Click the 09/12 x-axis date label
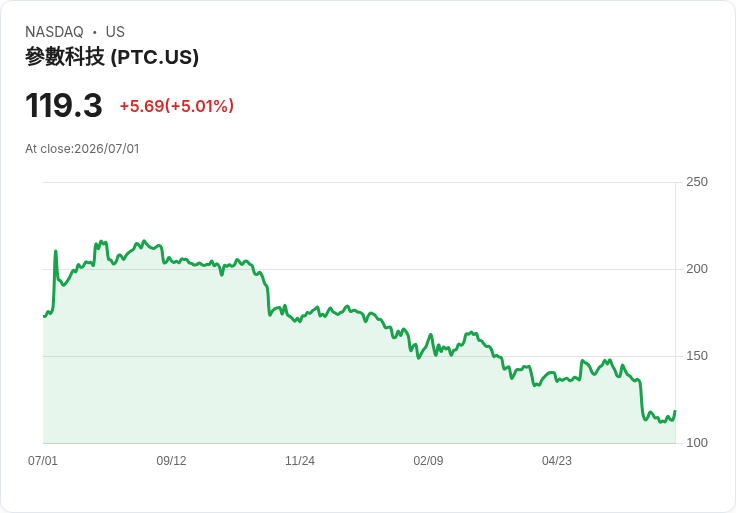 click(x=171, y=460)
